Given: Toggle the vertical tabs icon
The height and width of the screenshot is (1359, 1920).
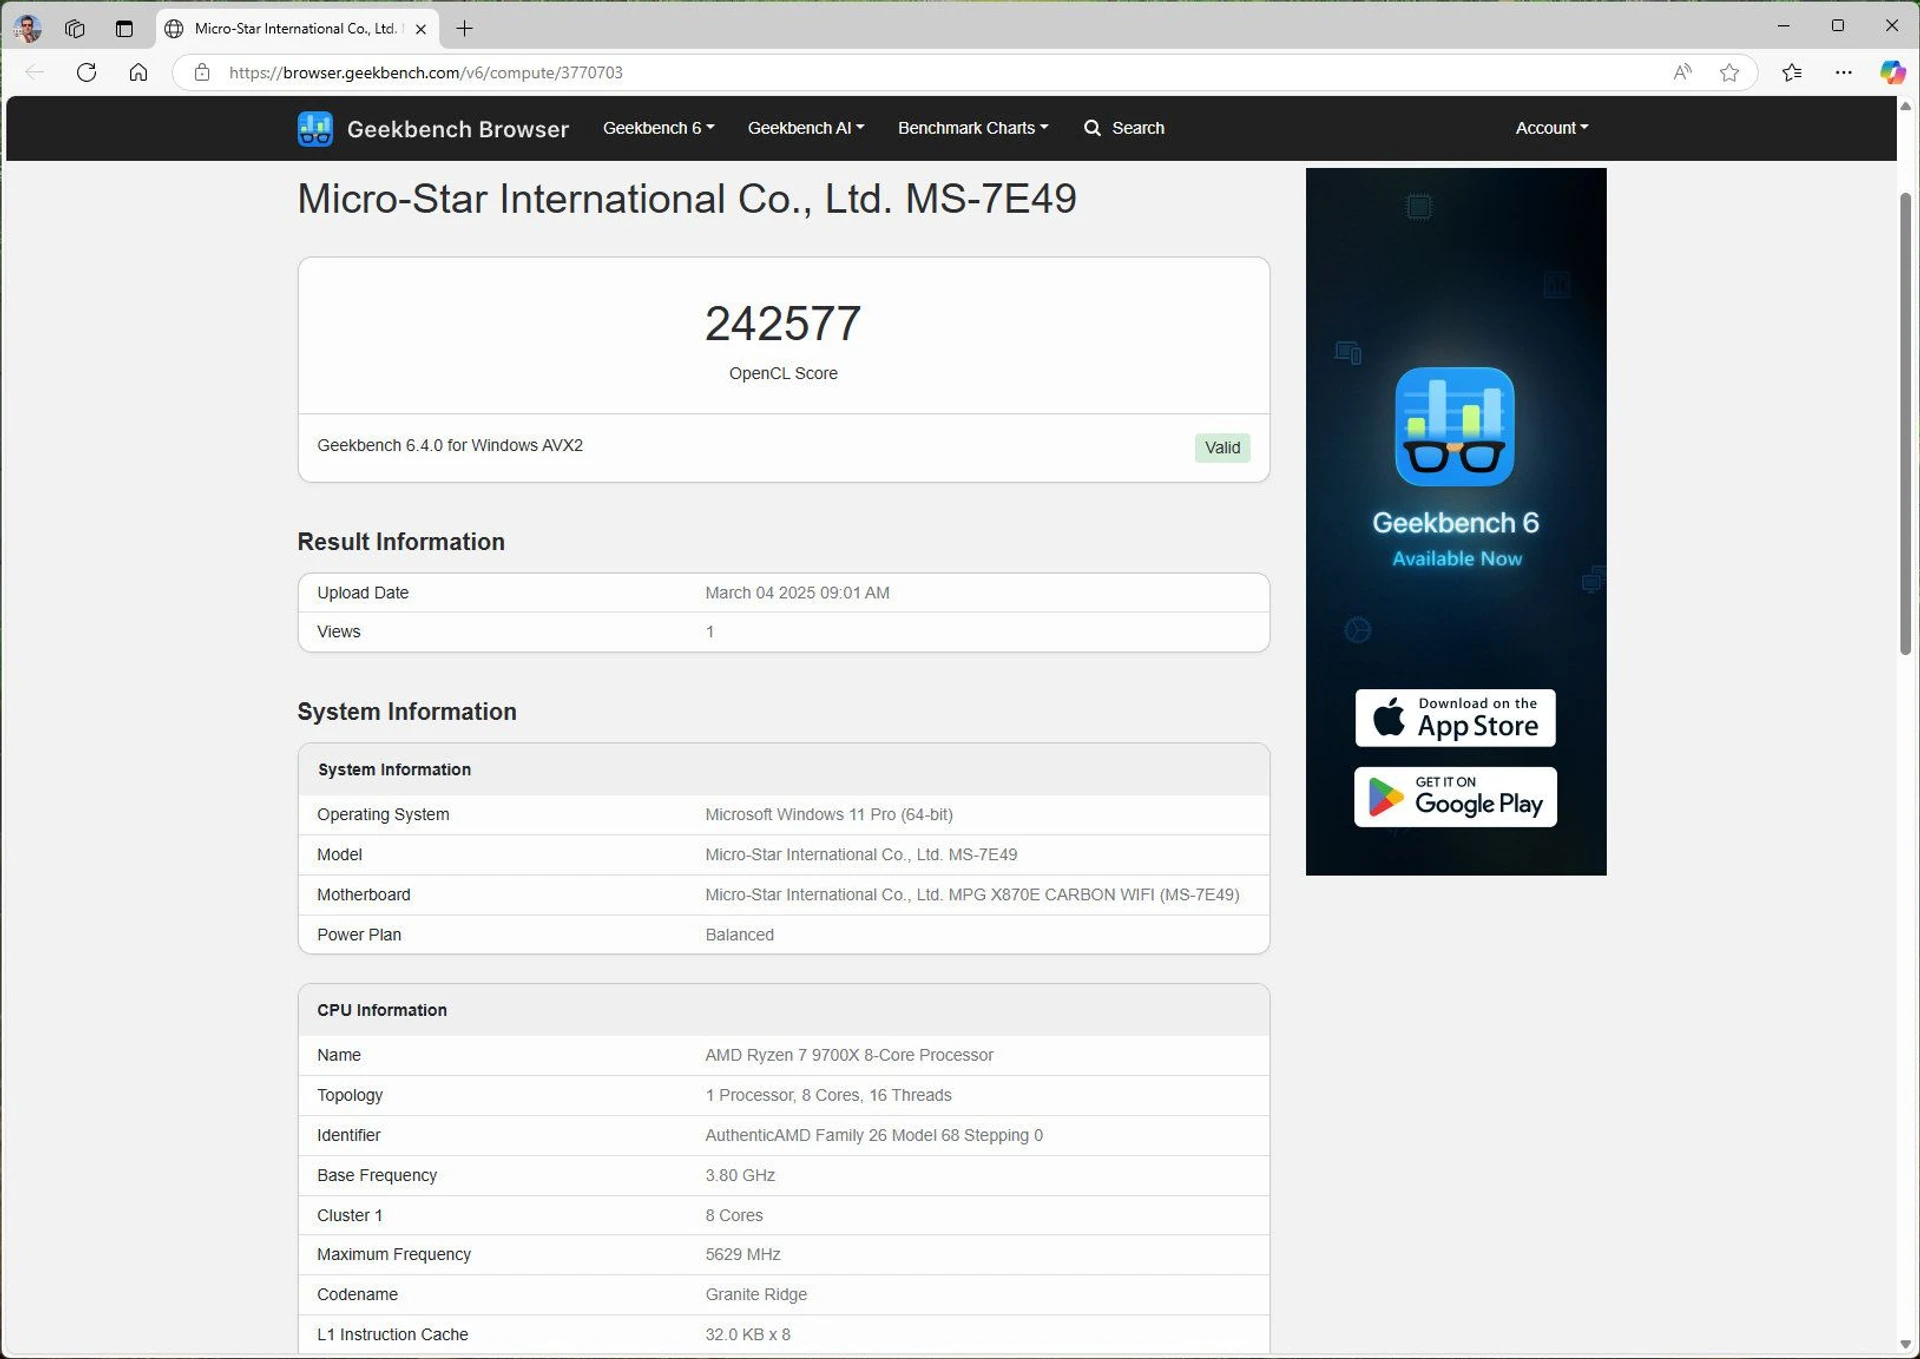Looking at the screenshot, I should click(124, 28).
